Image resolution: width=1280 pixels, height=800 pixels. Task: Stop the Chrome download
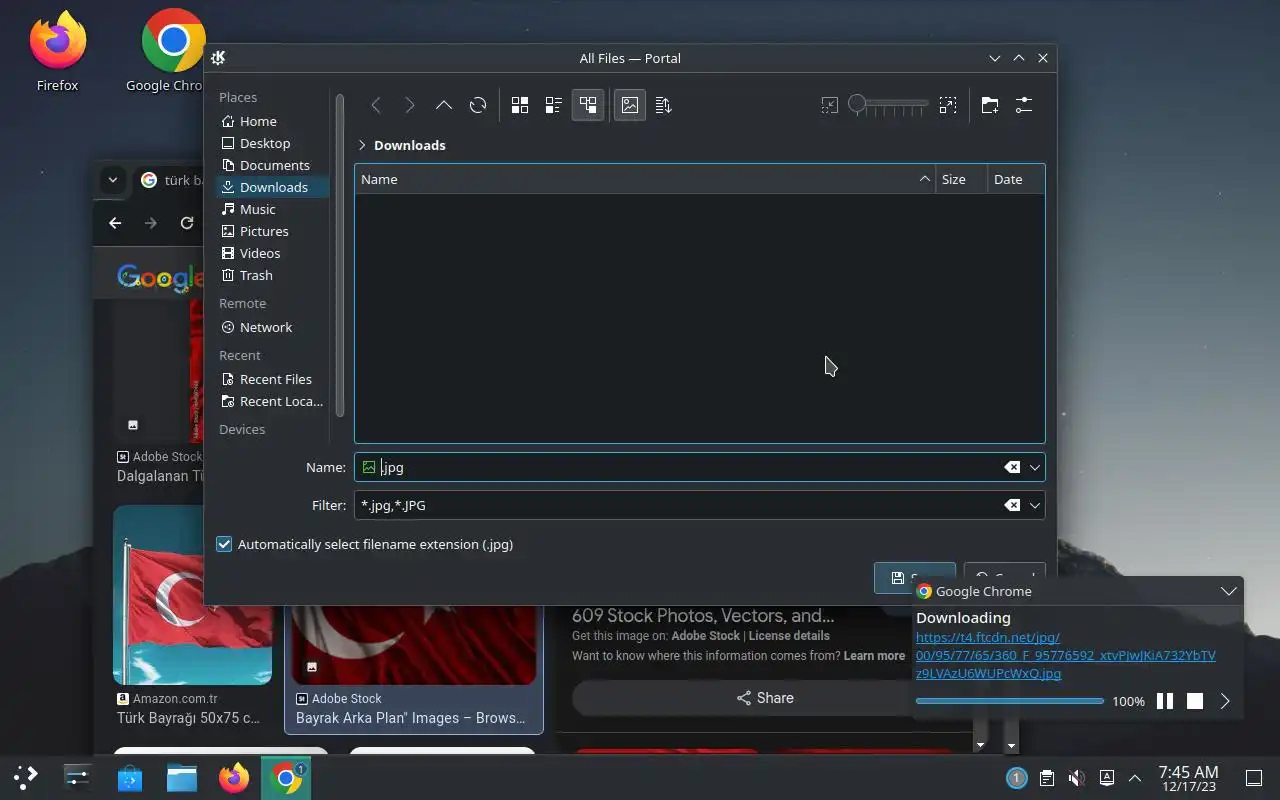point(1195,701)
